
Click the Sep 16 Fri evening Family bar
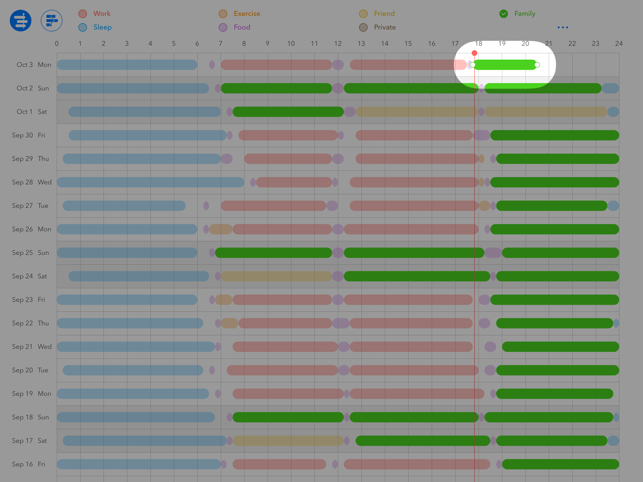pyautogui.click(x=560, y=464)
